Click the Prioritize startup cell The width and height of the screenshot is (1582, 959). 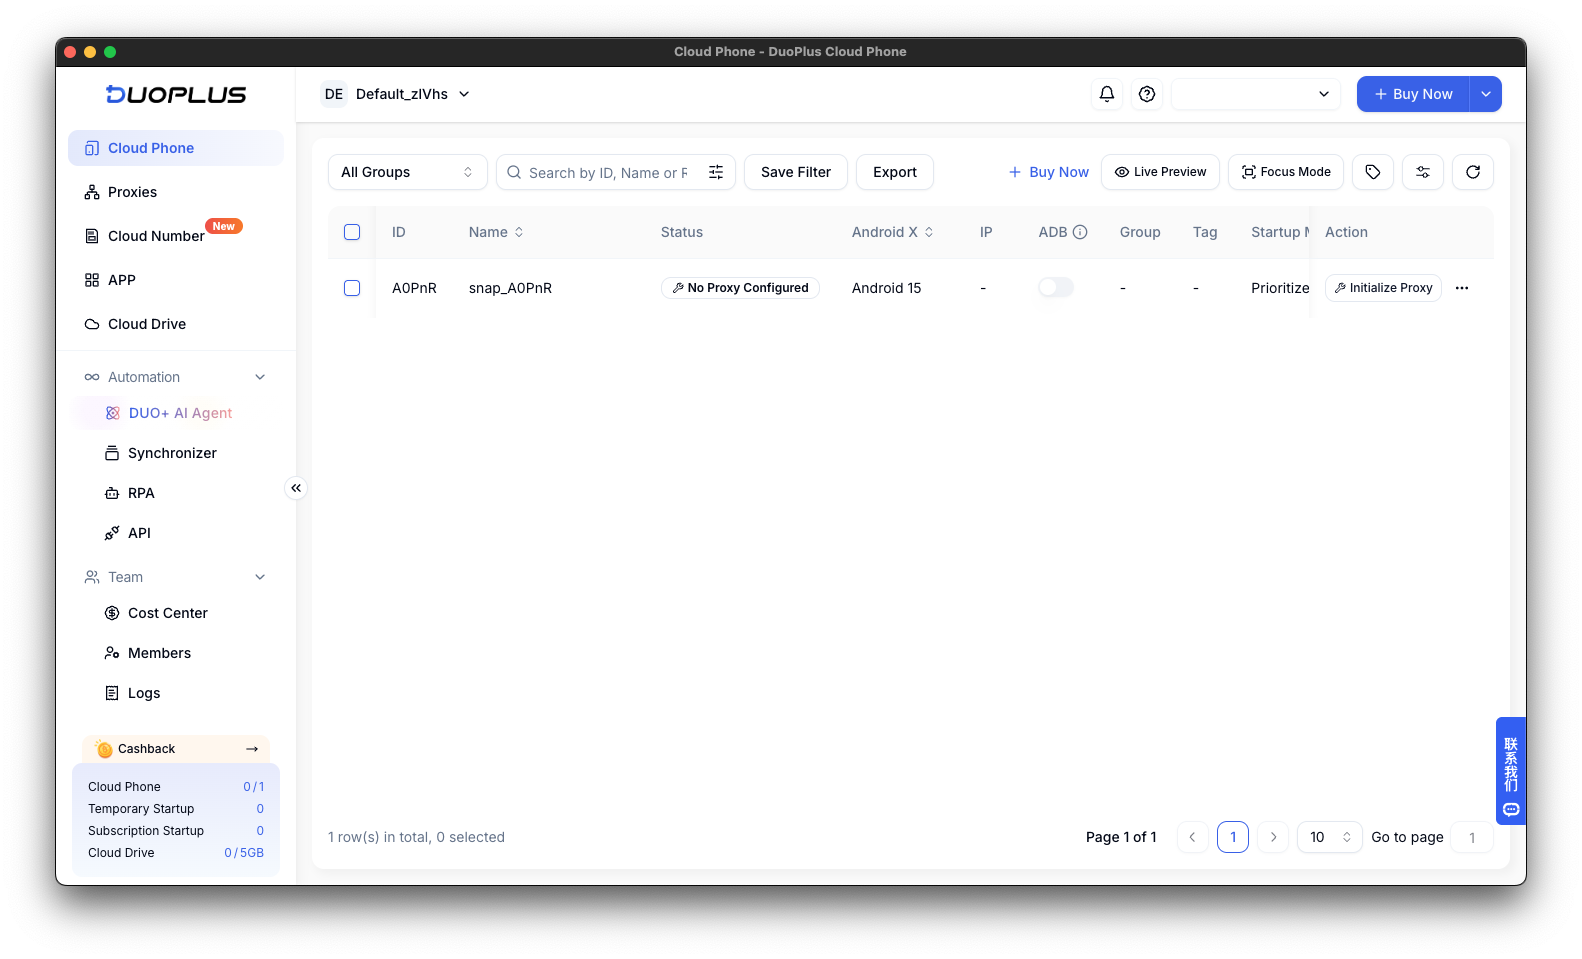(x=1280, y=288)
